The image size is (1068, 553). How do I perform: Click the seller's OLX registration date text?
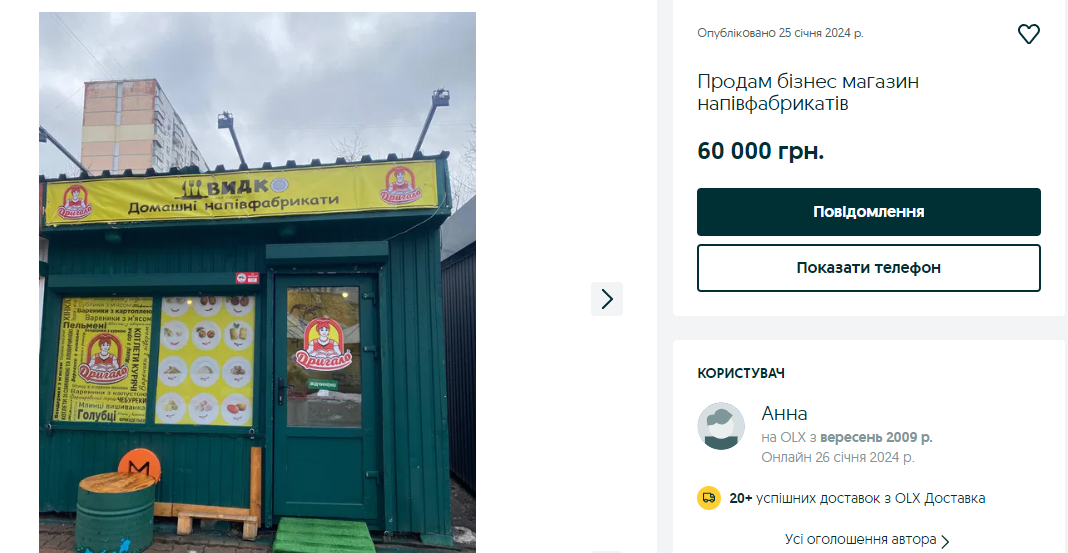coord(846,437)
